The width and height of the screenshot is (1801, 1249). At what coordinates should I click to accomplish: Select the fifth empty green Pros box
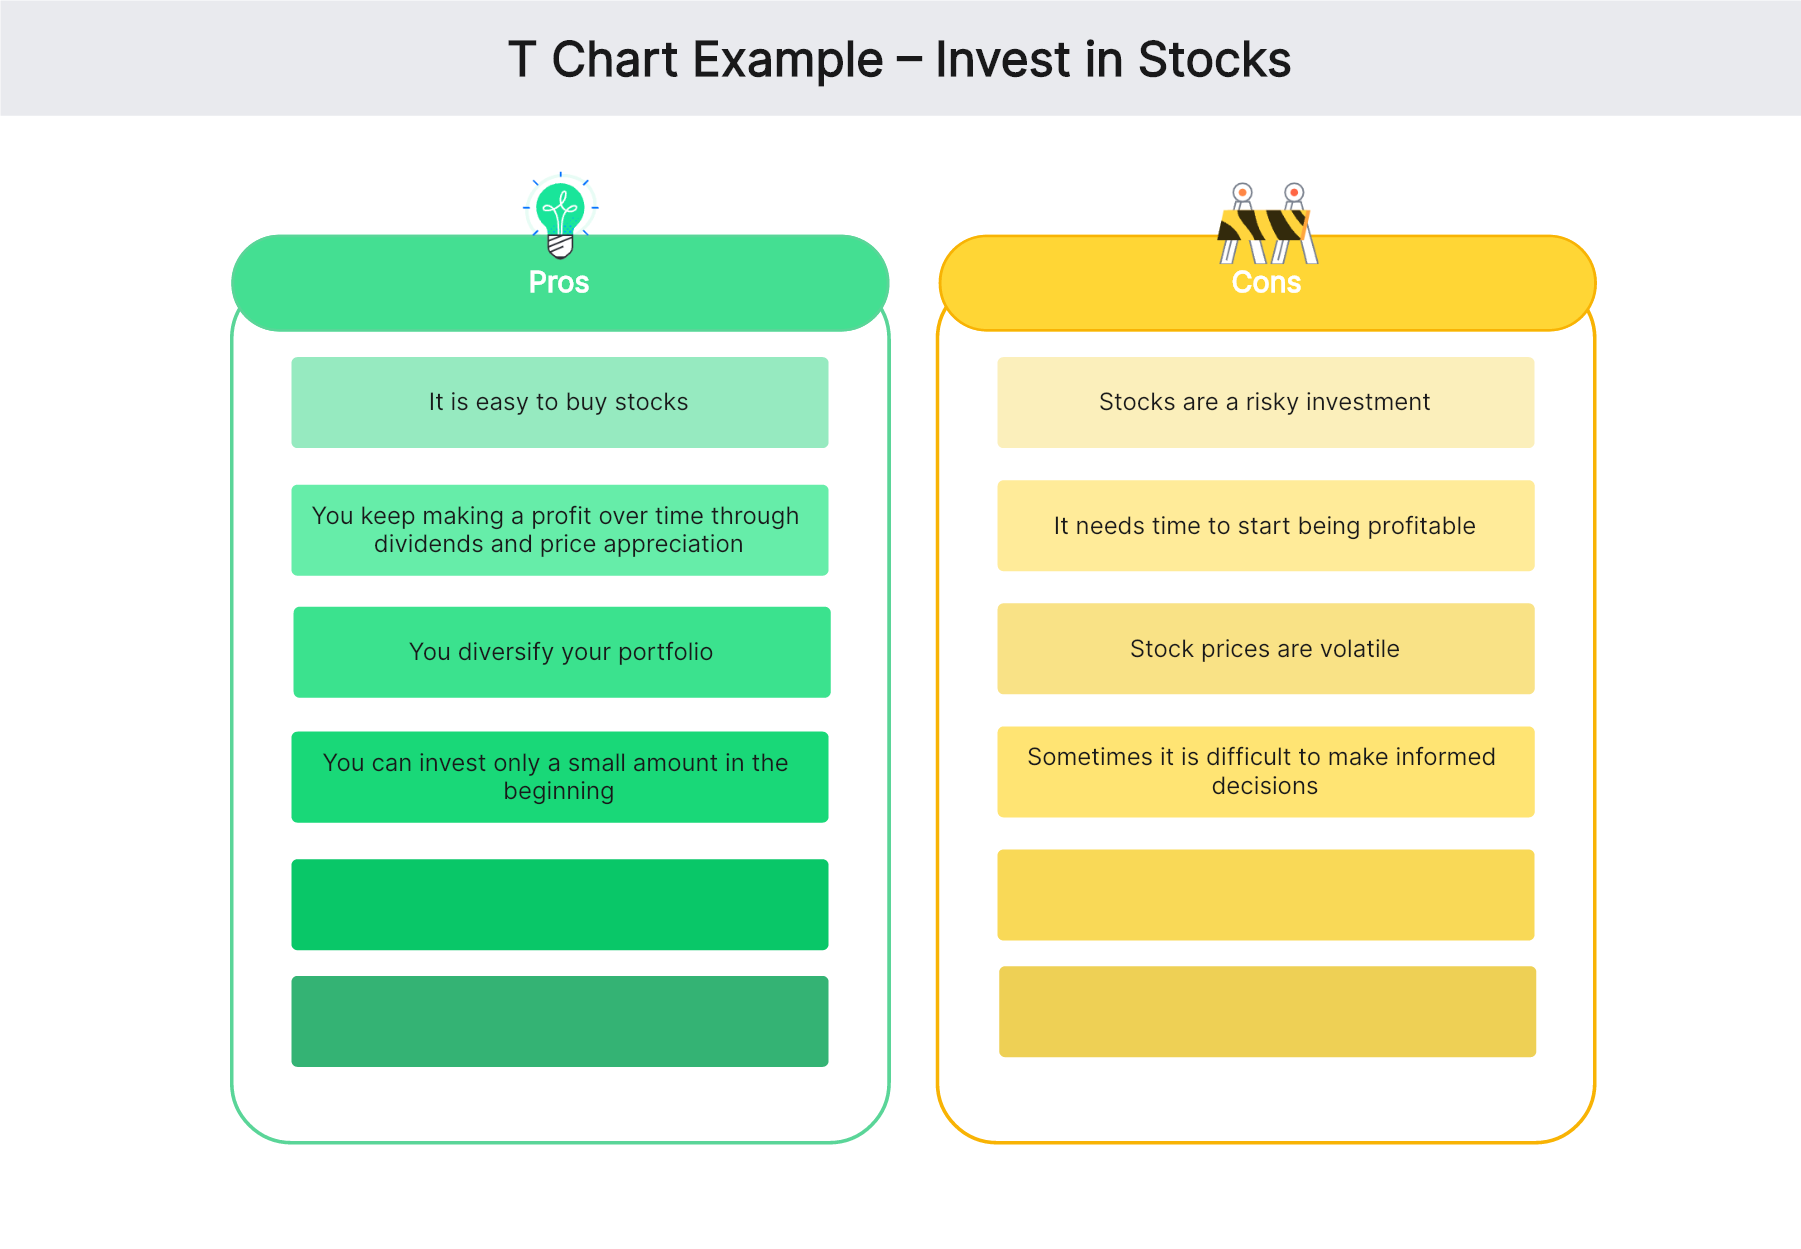pyautogui.click(x=559, y=904)
